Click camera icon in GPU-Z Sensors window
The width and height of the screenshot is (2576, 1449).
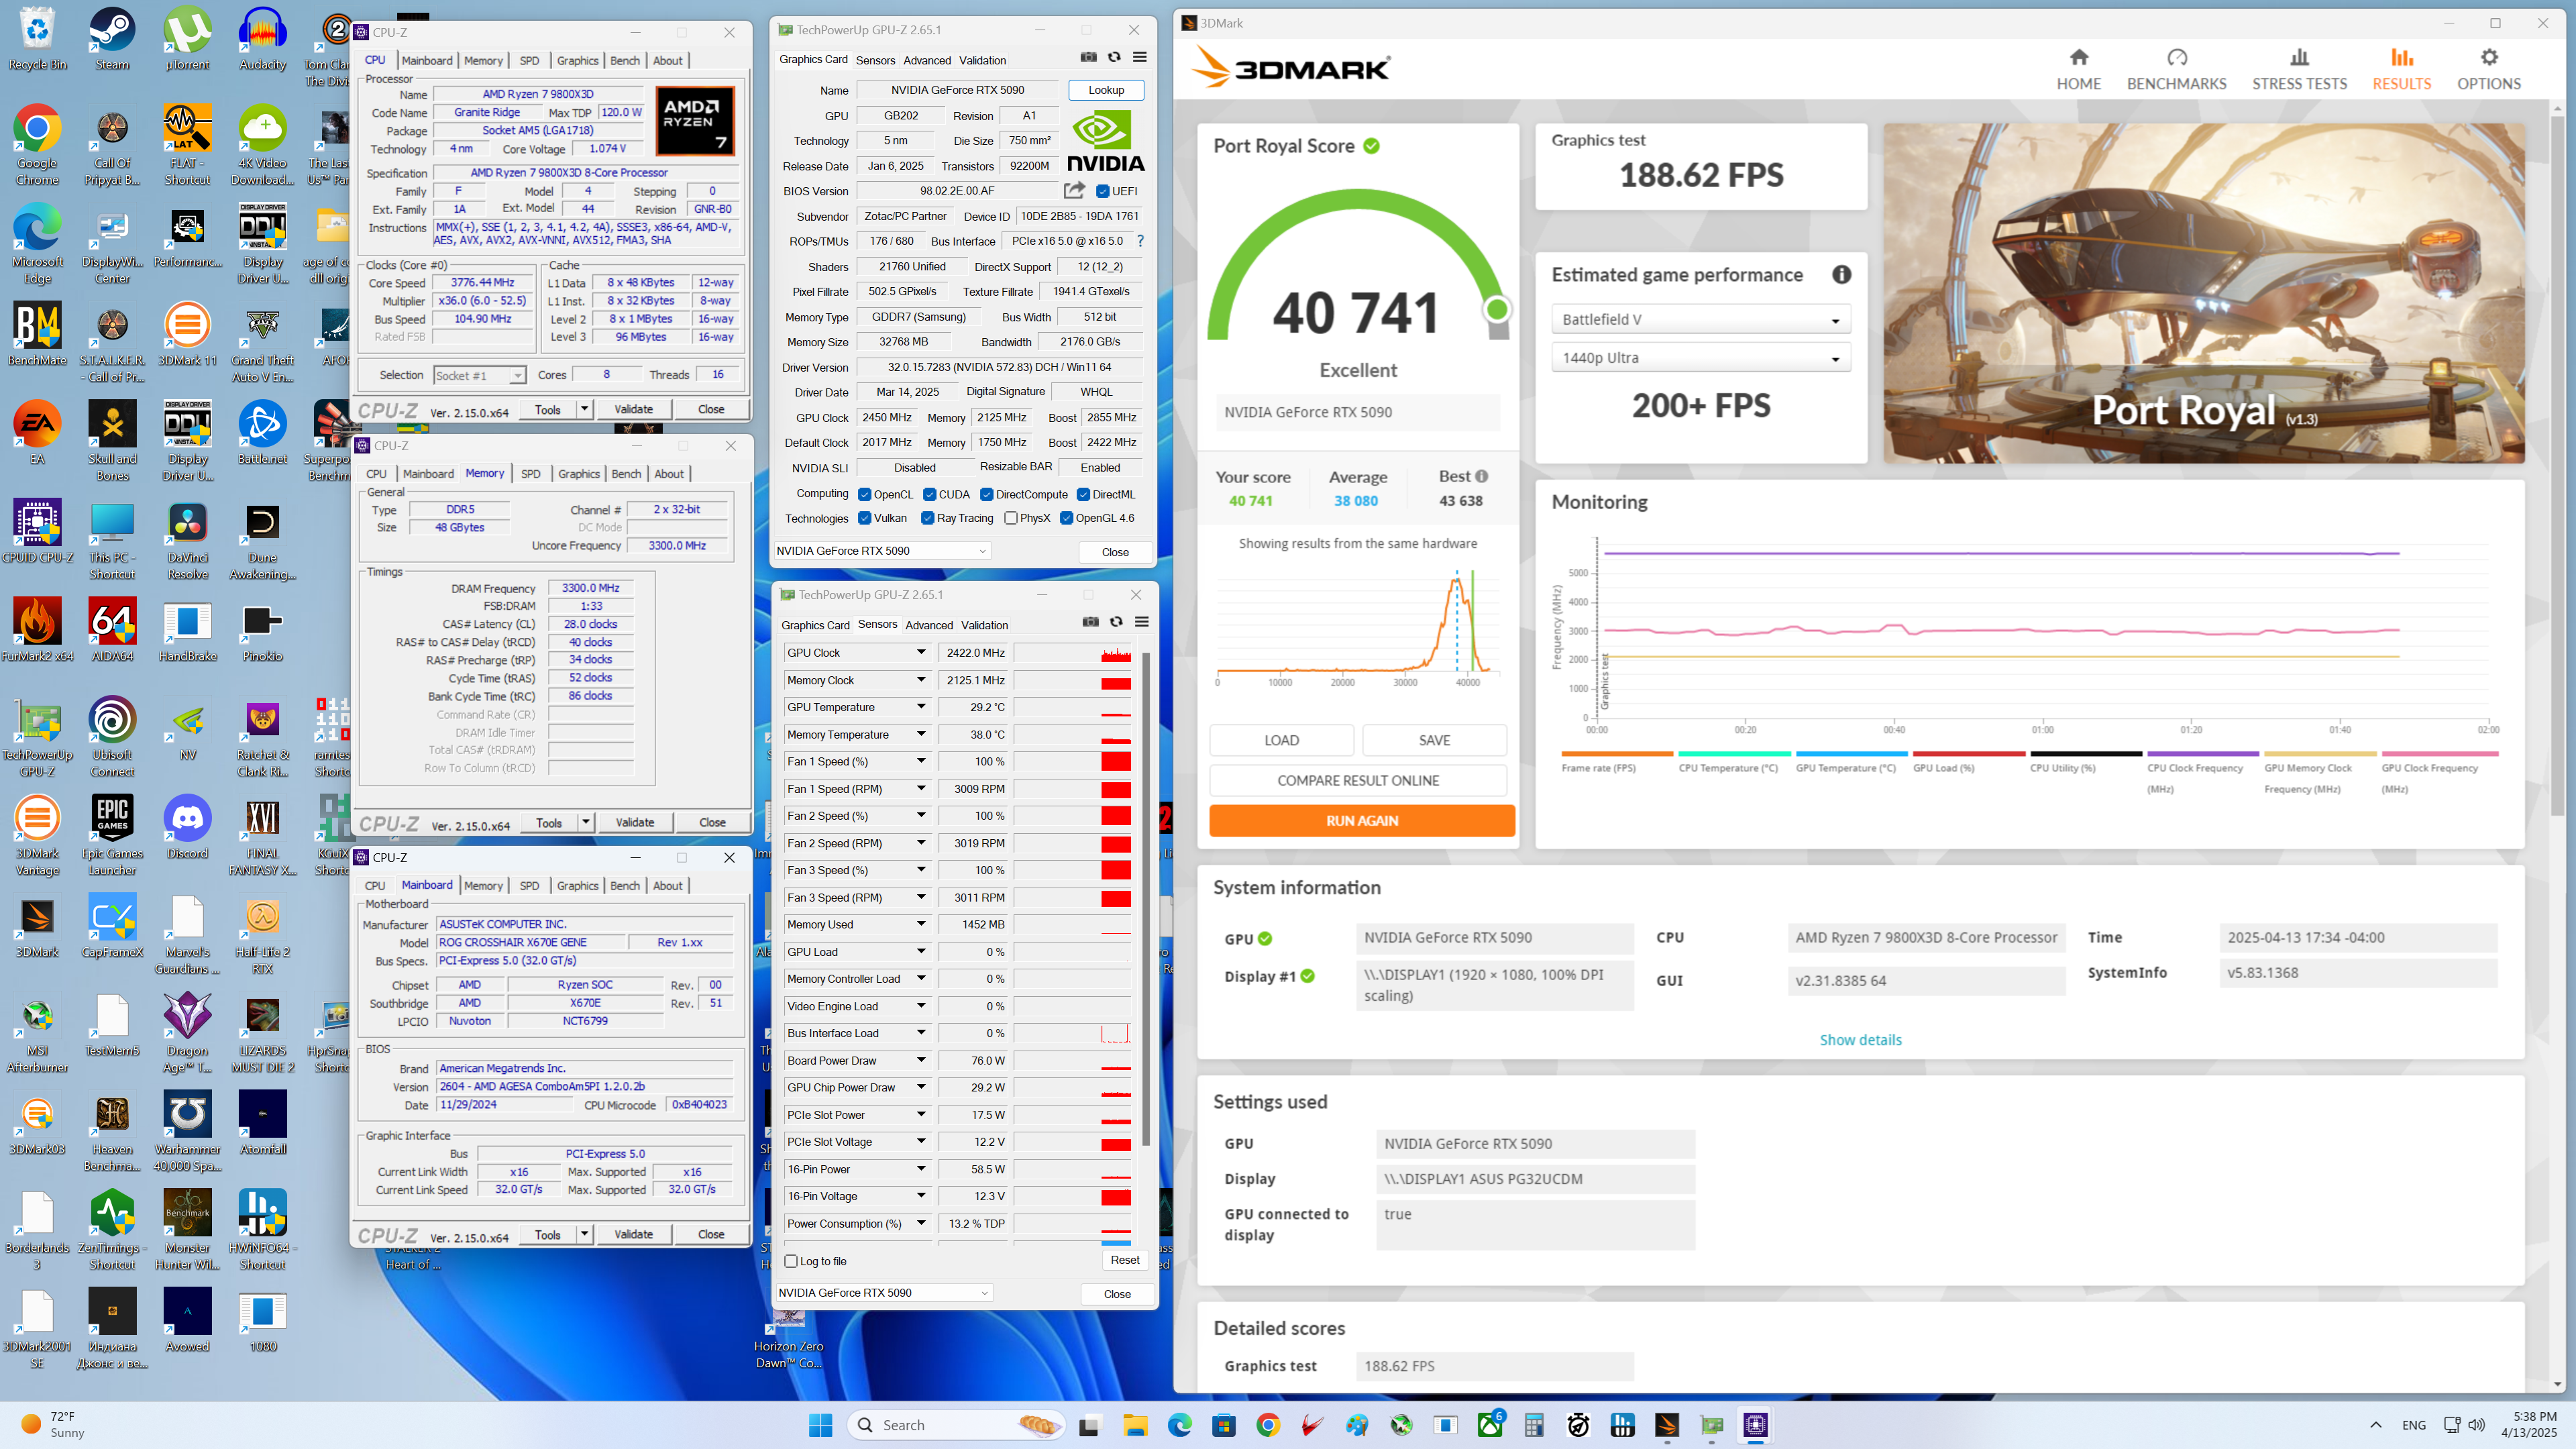pyautogui.click(x=1091, y=622)
